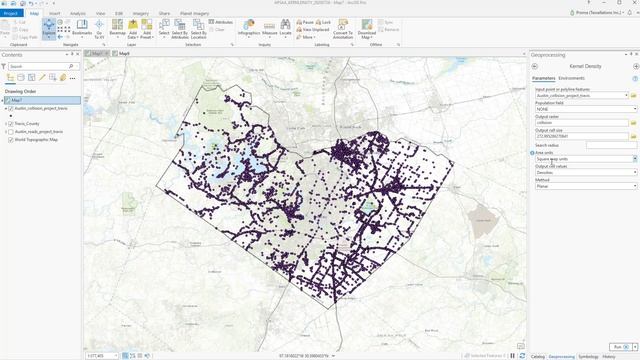Image resolution: width=640 pixels, height=360 pixels.
Task: Switch Contents to List By Data Source
Action: click(x=21, y=78)
